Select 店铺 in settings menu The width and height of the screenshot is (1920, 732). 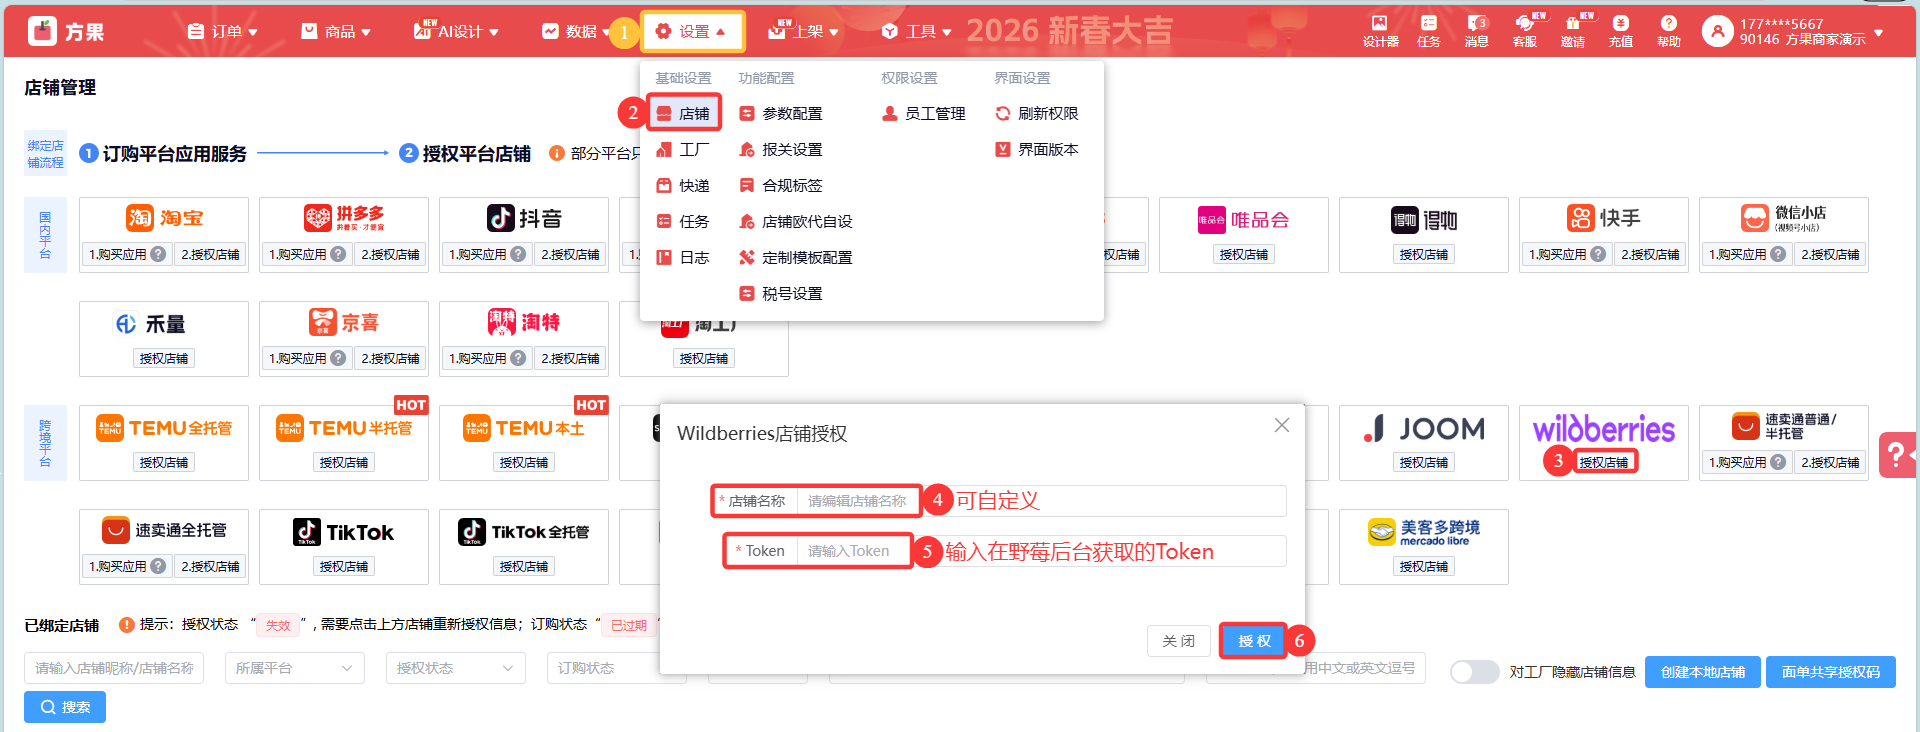[x=683, y=114]
